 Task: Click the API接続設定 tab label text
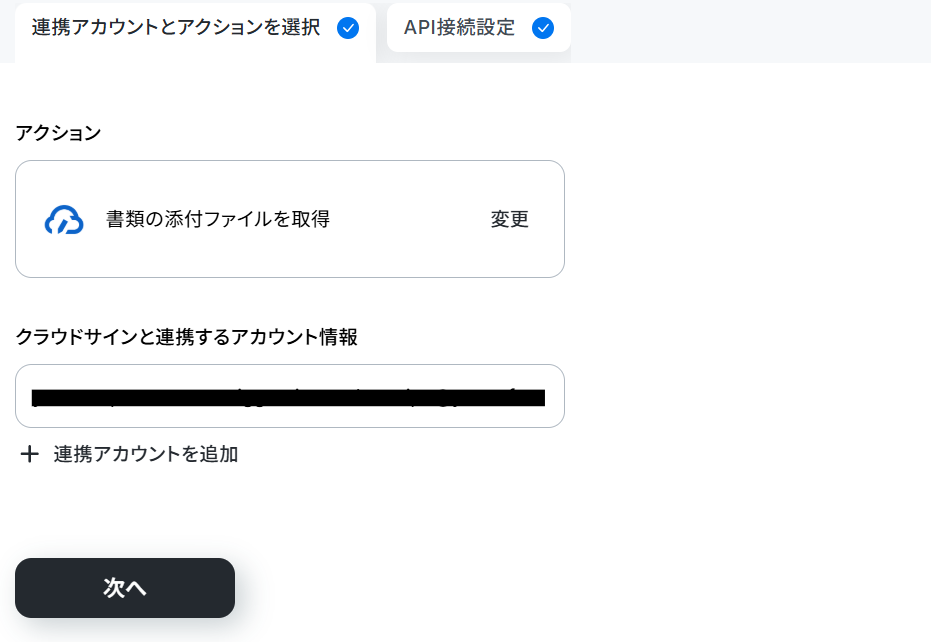pyautogui.click(x=459, y=27)
